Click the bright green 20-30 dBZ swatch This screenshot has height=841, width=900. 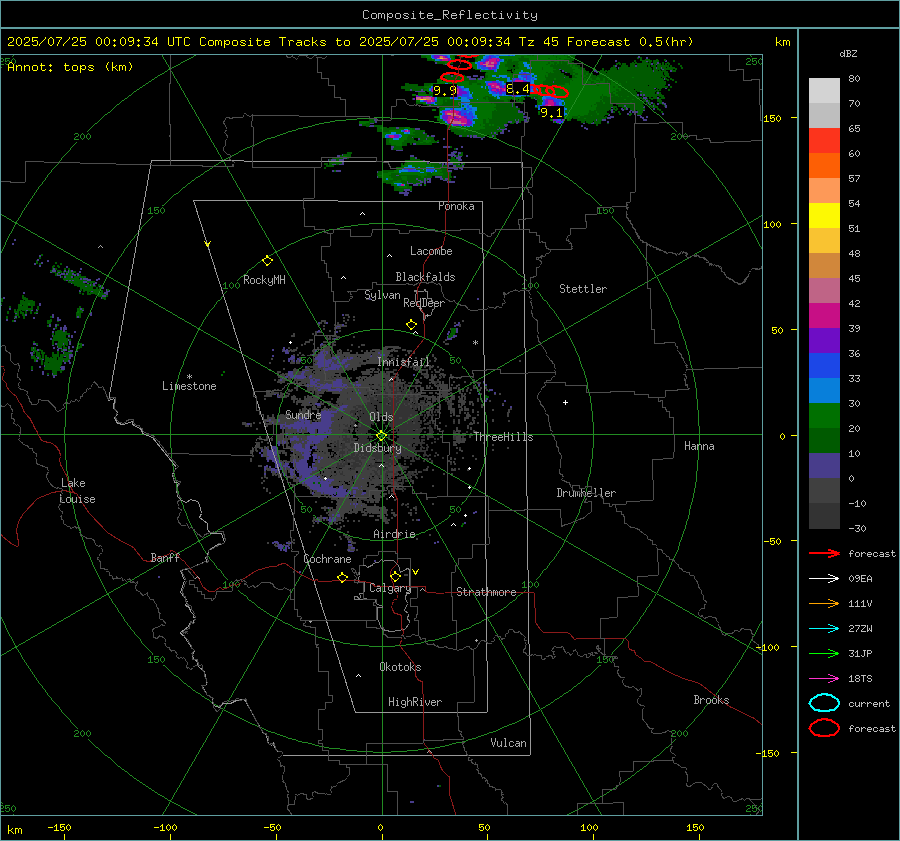[x=824, y=416]
